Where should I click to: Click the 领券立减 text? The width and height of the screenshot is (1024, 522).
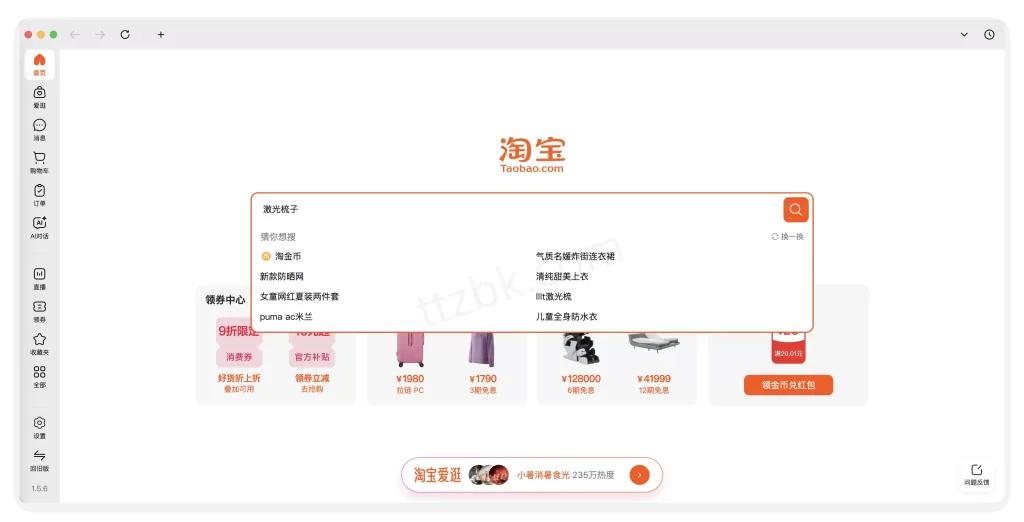[x=312, y=378]
